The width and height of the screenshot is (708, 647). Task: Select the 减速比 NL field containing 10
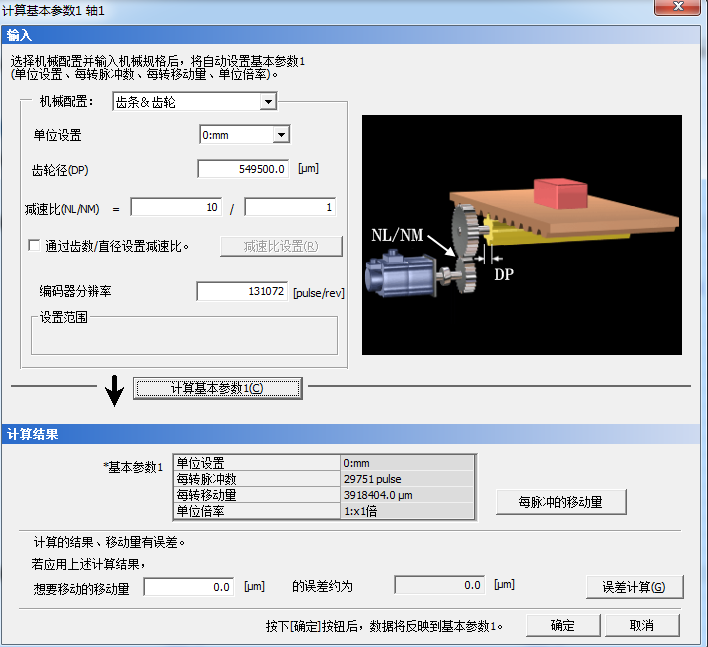(175, 207)
